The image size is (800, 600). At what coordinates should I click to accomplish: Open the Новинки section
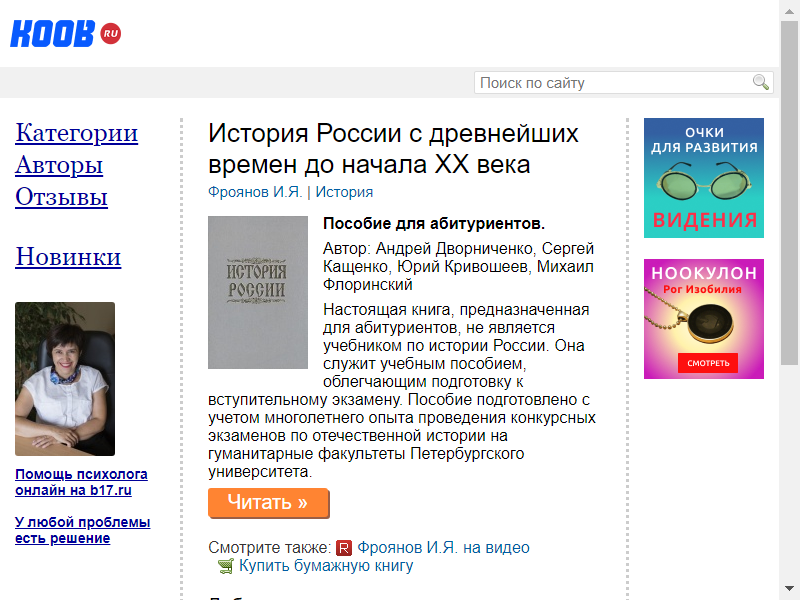coord(68,256)
